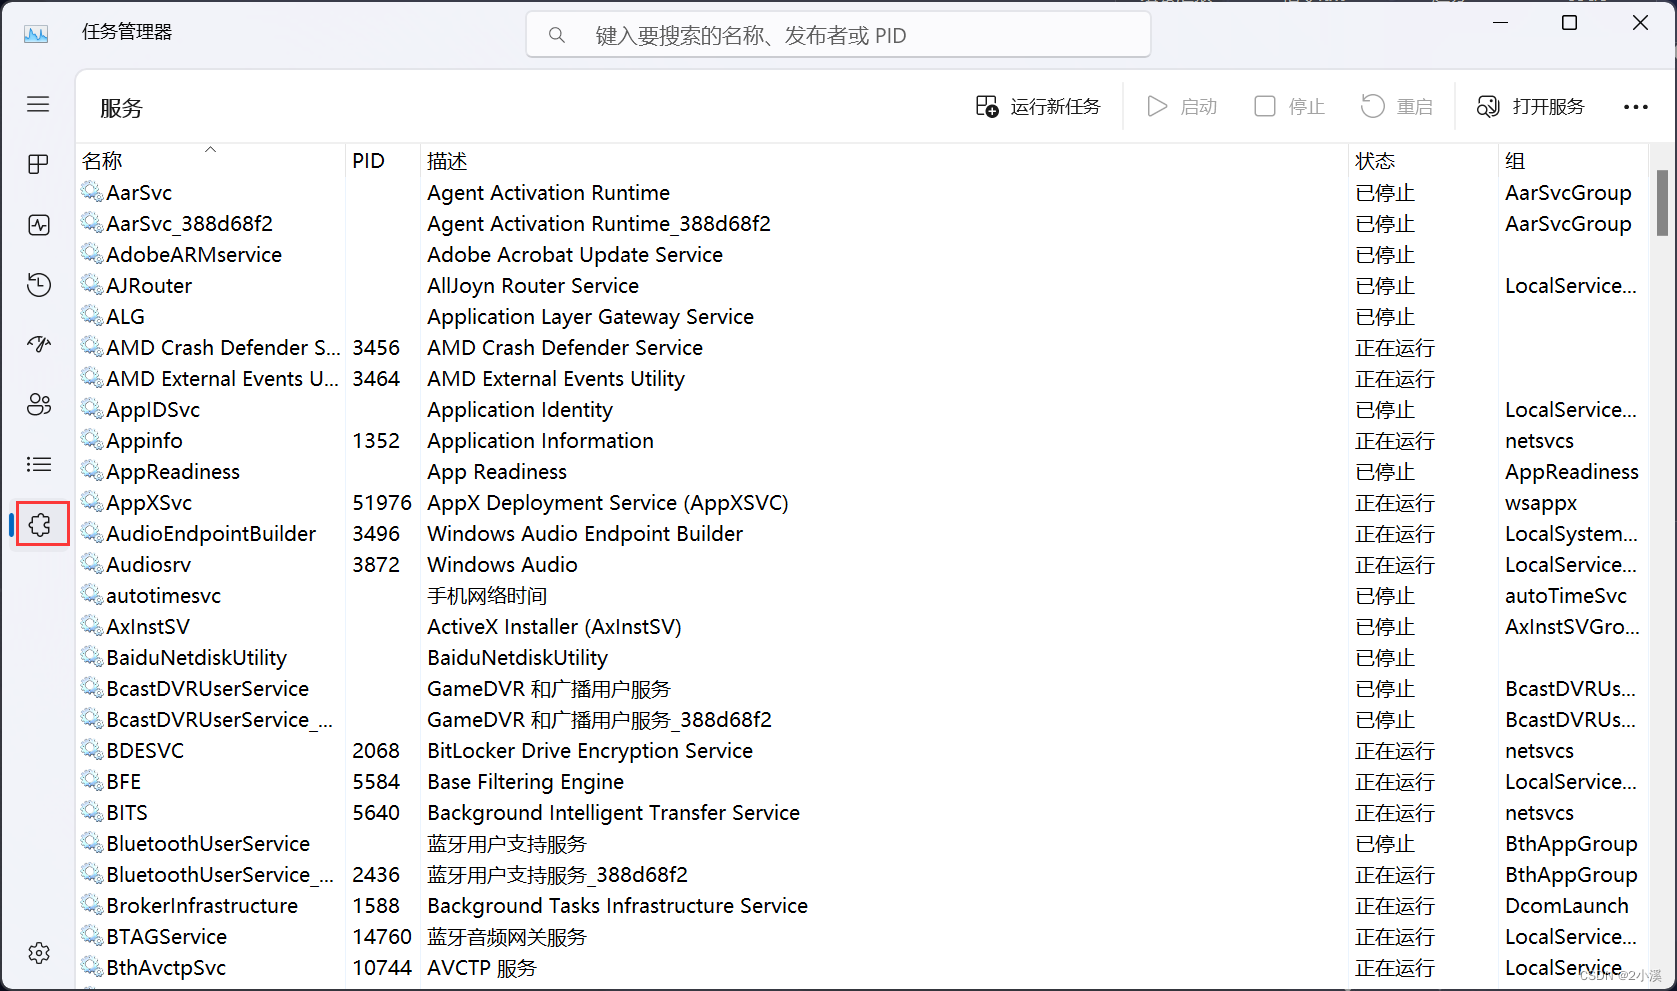Click 'Base Filtering Engine' description
Screen dimensions: 1677x991
[525, 782]
